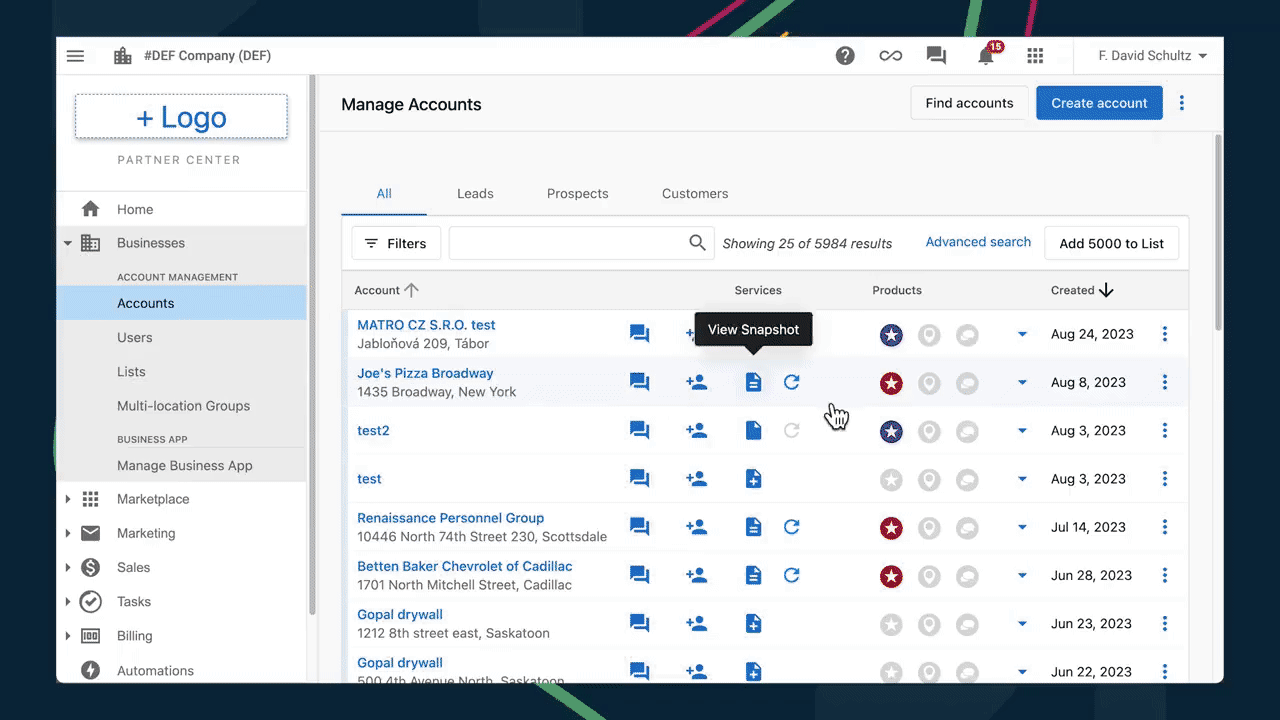
Task: Open the blue dropdown arrow on Gopal drywall row
Action: pos(1022,623)
